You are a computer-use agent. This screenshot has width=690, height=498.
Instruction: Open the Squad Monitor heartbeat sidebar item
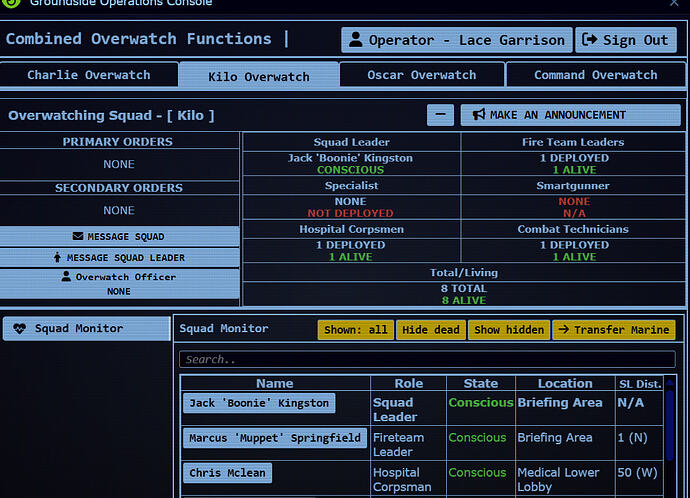click(x=85, y=329)
